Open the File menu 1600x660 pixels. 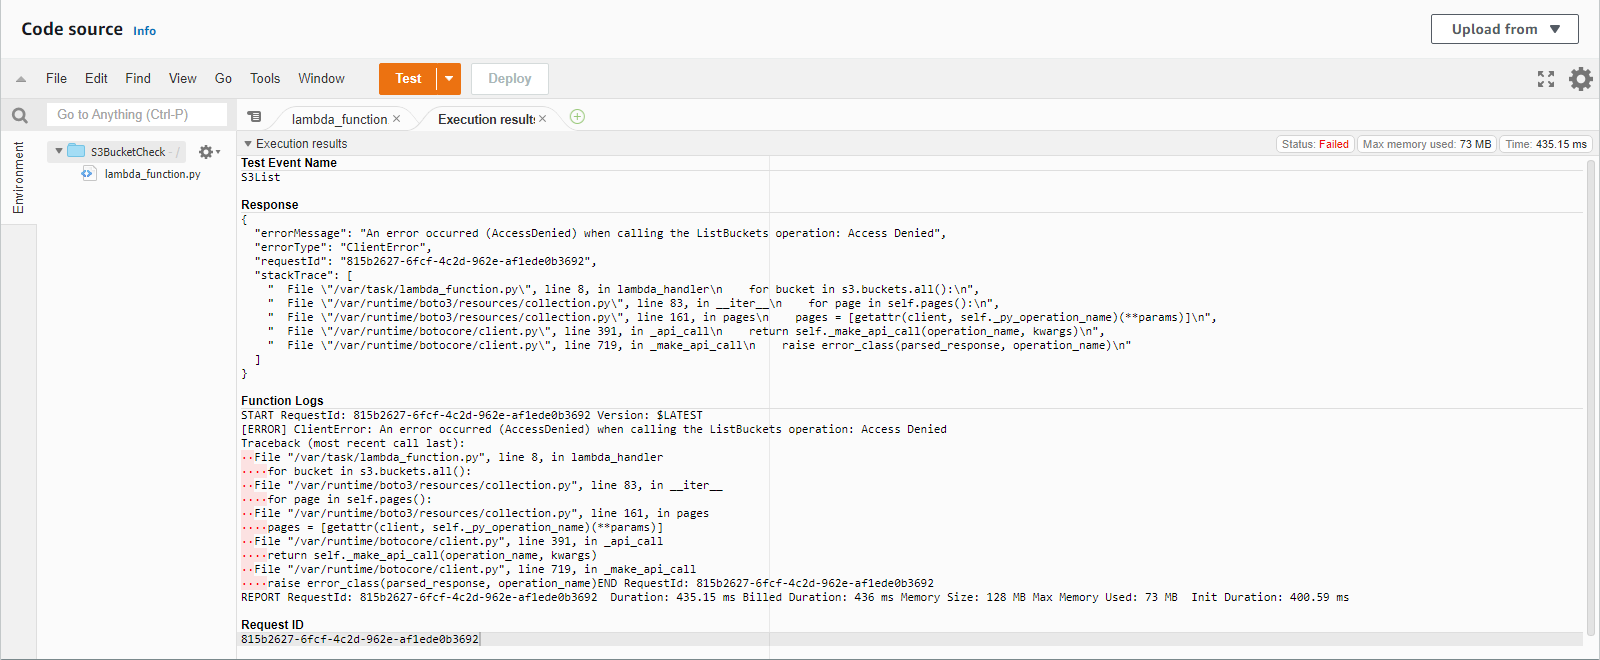[x=56, y=79]
